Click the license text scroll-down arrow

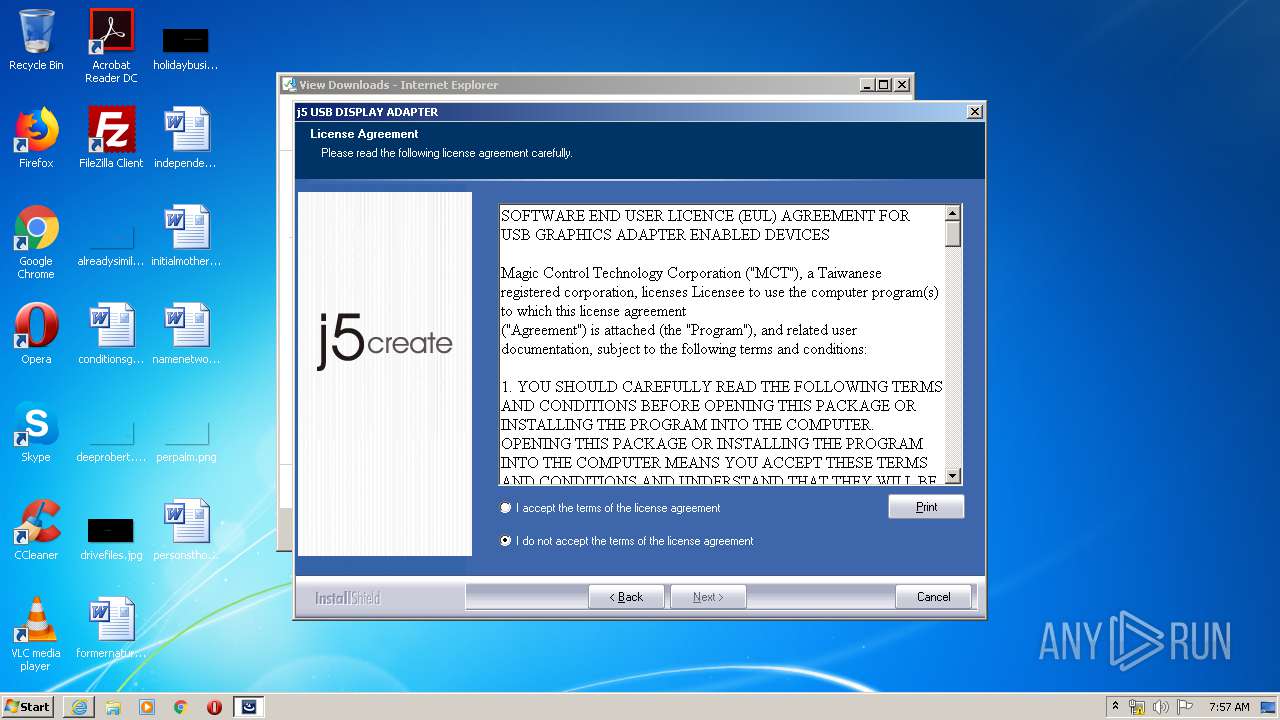[953, 477]
